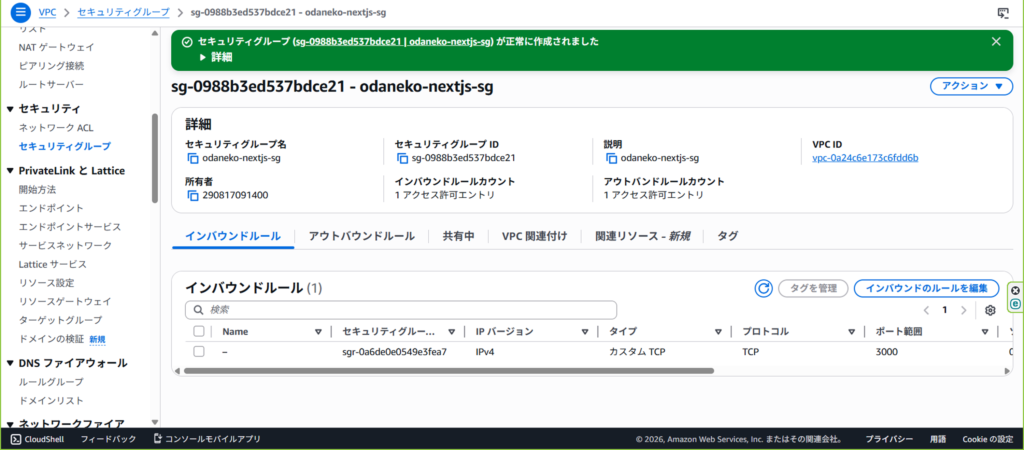Viewport: 1024px width, 450px height.
Task: Click the inbound rules search field
Action: pyautogui.click(x=400, y=310)
